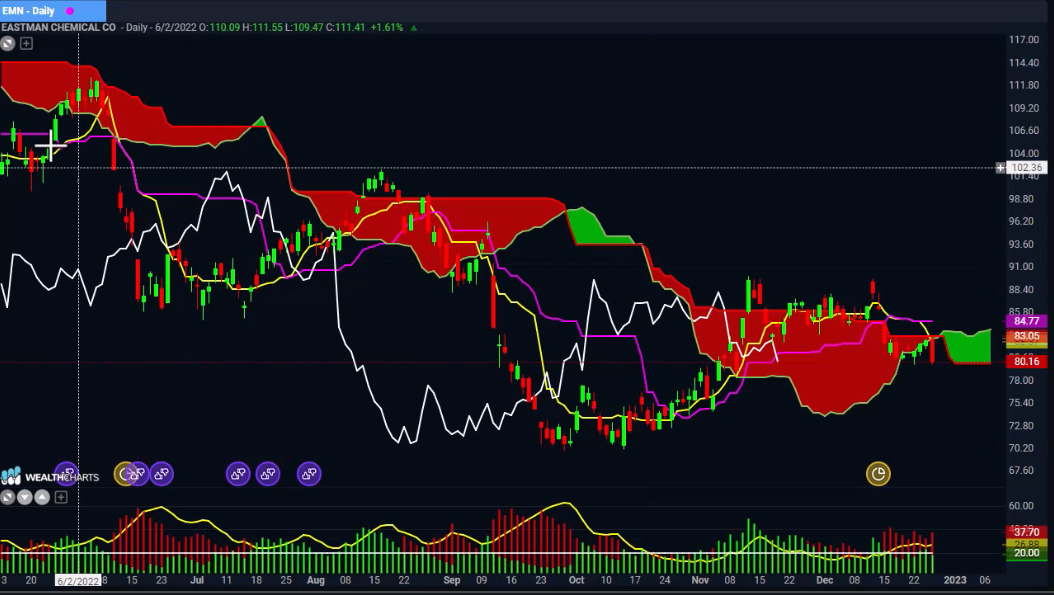Open the thumbs event marker near Aug 1
Screen dimensions: 1054x595
coord(309,474)
